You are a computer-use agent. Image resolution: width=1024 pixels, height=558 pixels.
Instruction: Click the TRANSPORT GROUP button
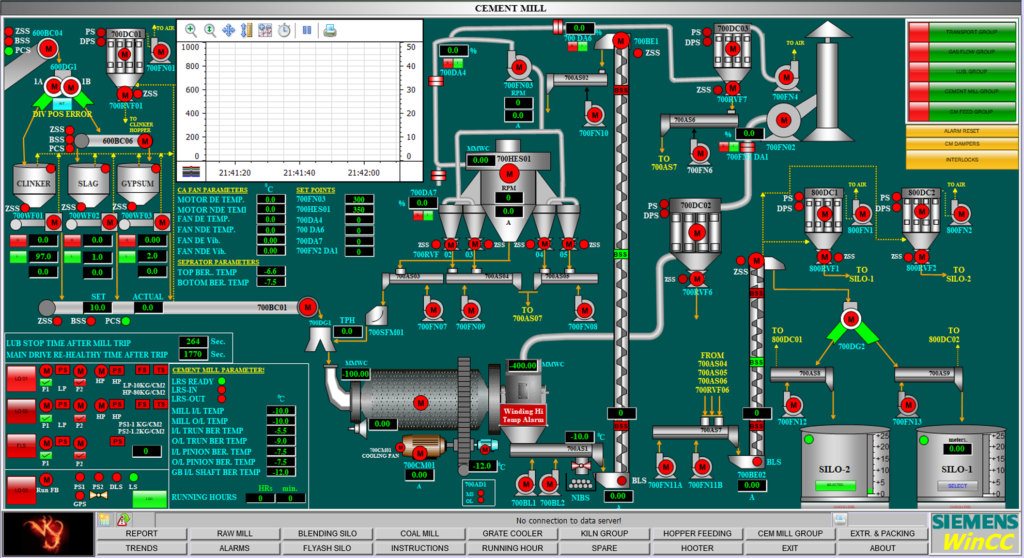click(972, 31)
